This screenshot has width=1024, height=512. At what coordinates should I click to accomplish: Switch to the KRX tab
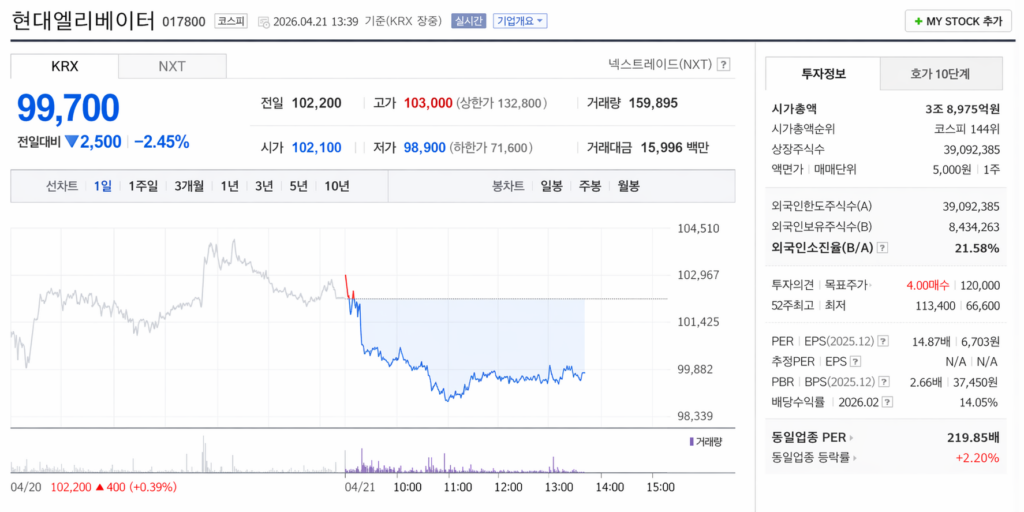point(65,66)
